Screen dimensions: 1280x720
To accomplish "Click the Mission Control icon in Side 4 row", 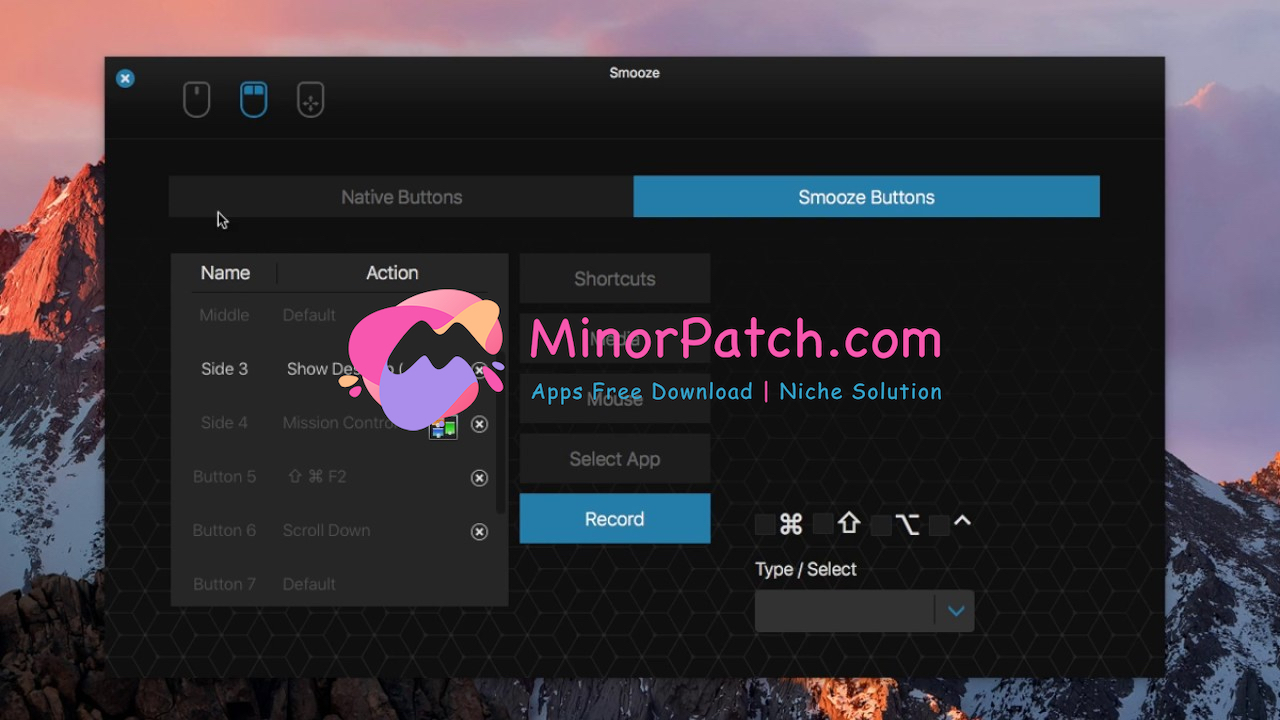I will 443,428.
